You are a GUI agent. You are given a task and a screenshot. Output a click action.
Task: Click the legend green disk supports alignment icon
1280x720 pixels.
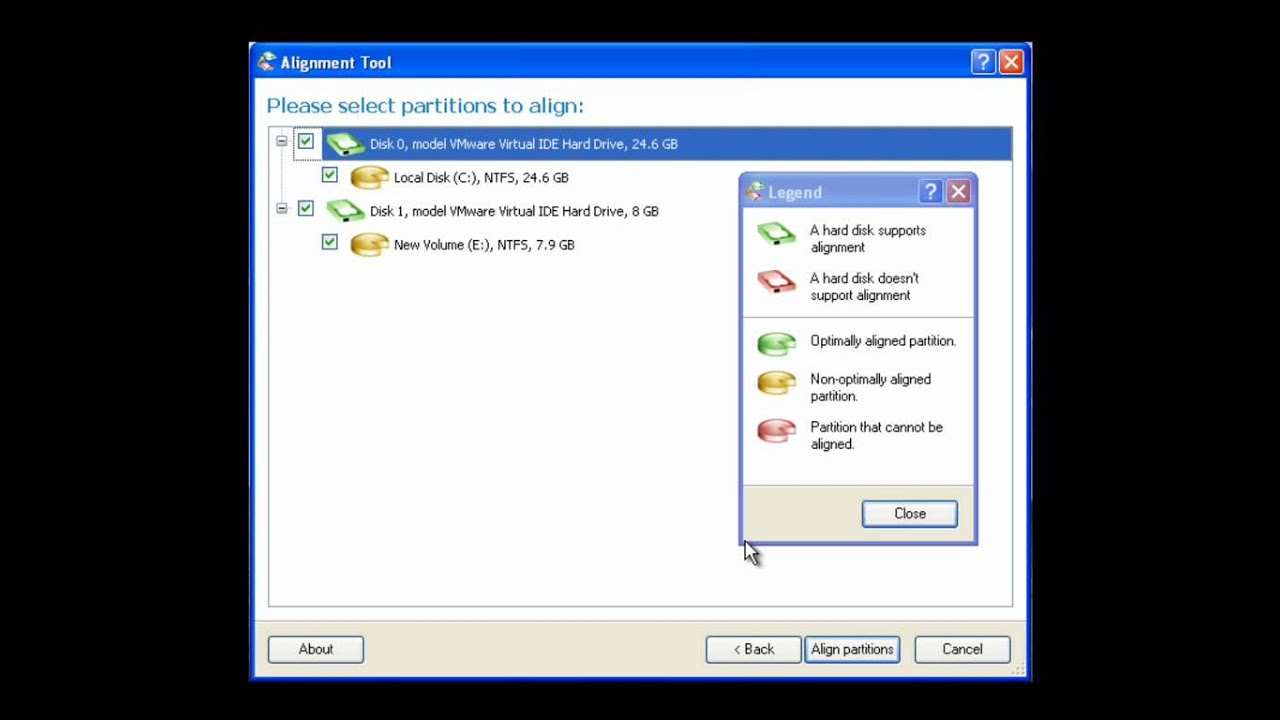[776, 234]
